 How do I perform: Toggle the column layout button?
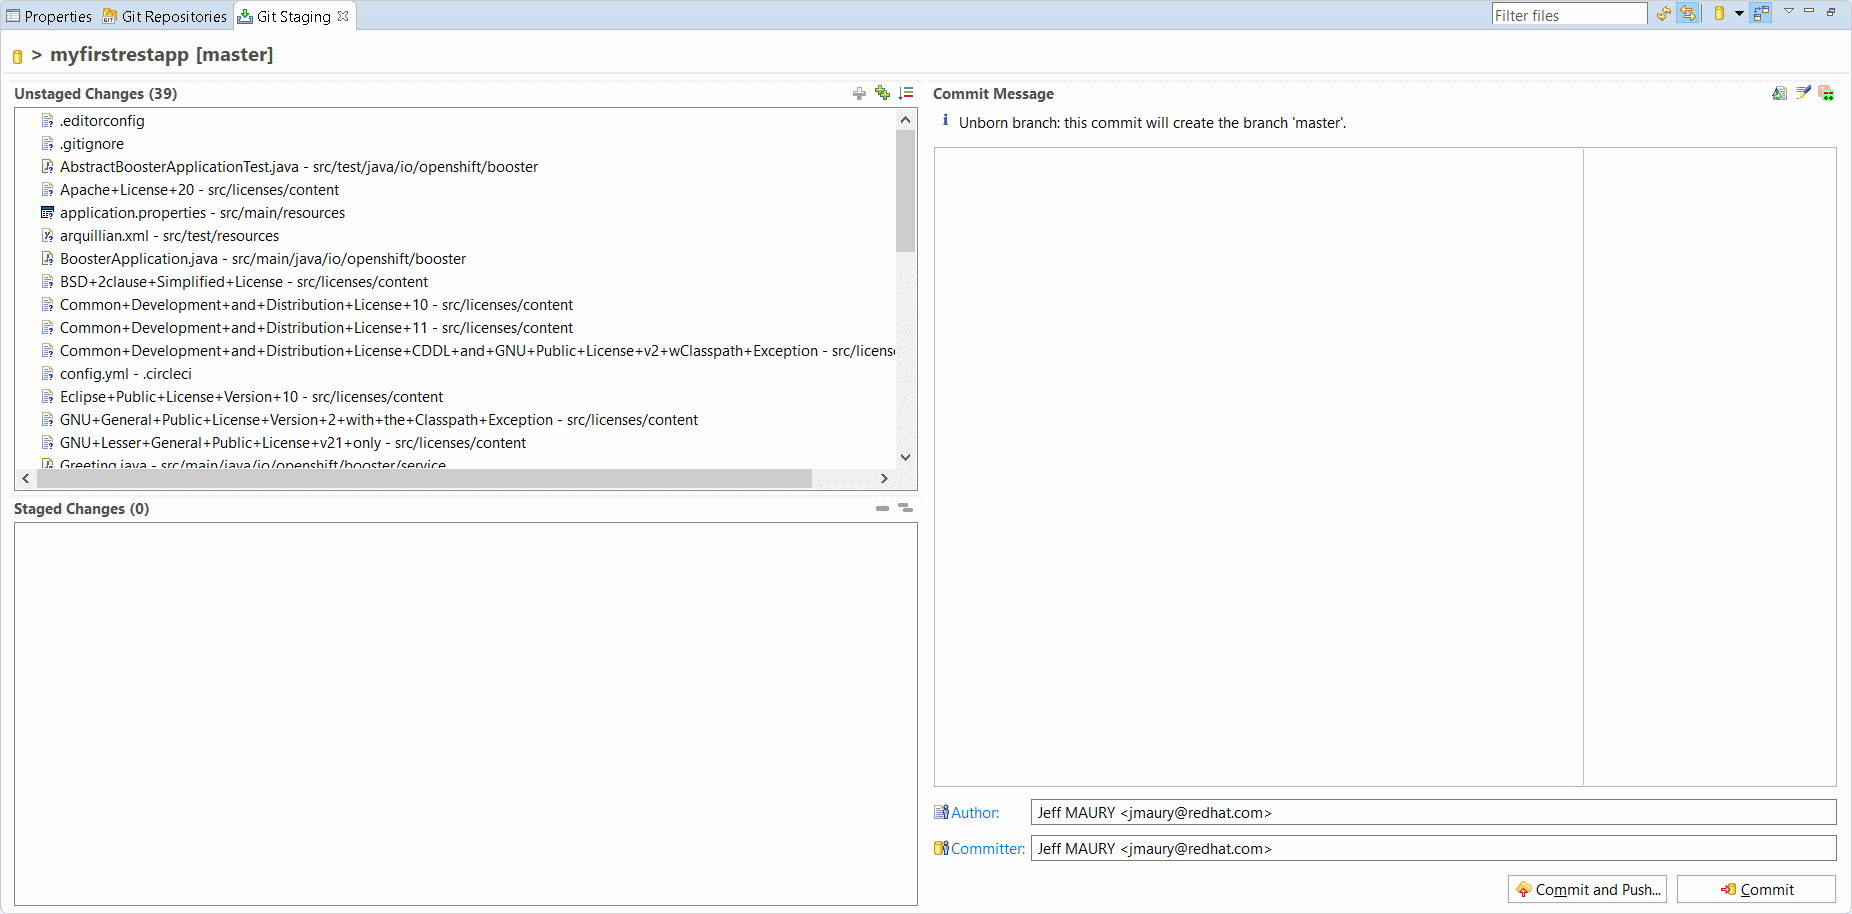[1761, 14]
